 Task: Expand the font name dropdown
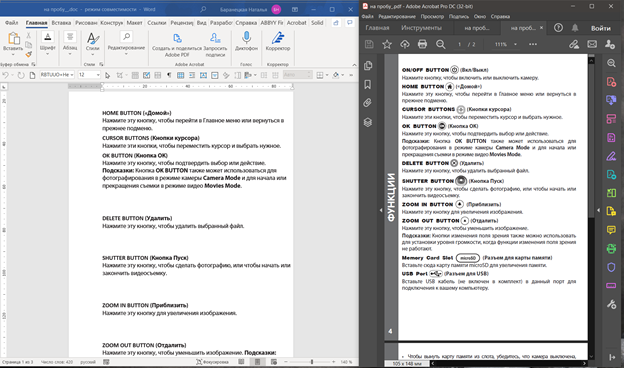pos(72,75)
